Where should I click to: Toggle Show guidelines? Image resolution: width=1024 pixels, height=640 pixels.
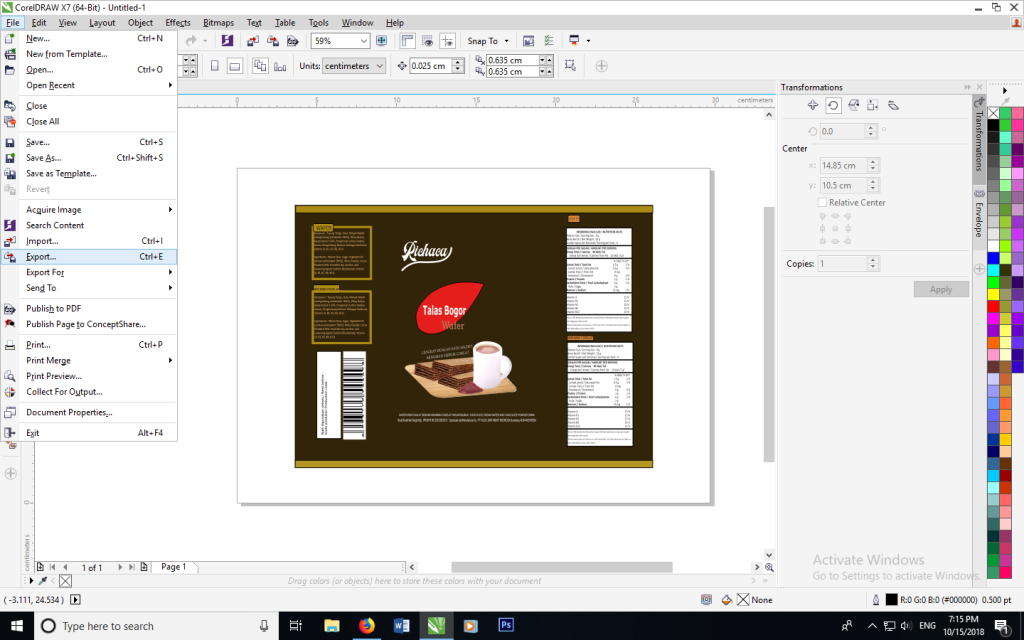coord(447,40)
